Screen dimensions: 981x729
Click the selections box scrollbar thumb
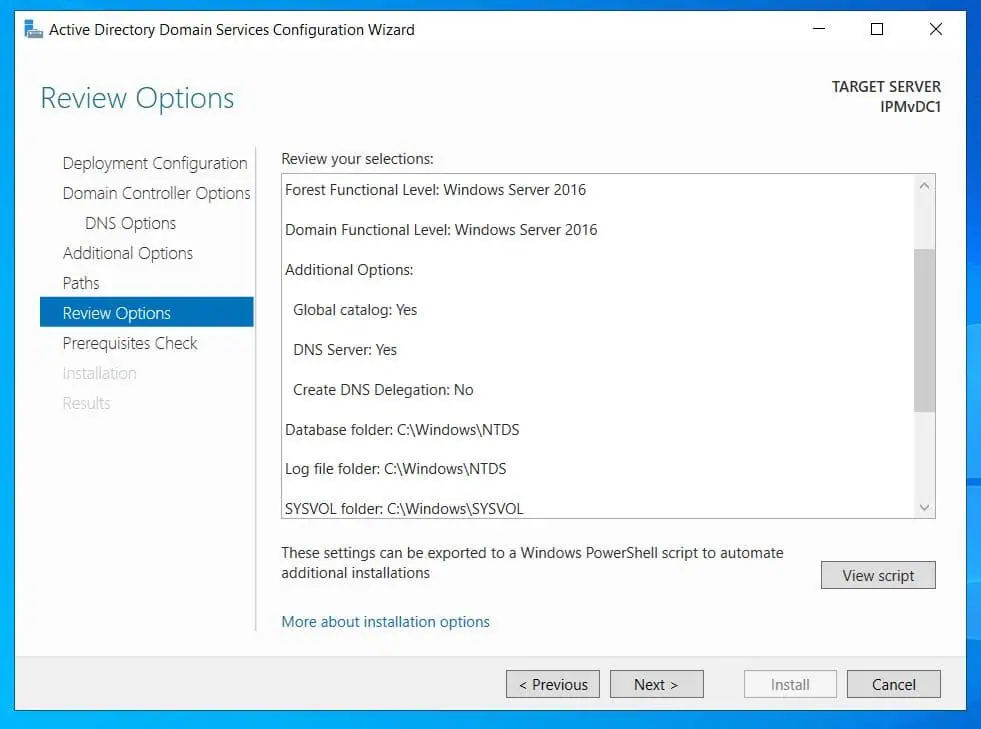point(924,330)
